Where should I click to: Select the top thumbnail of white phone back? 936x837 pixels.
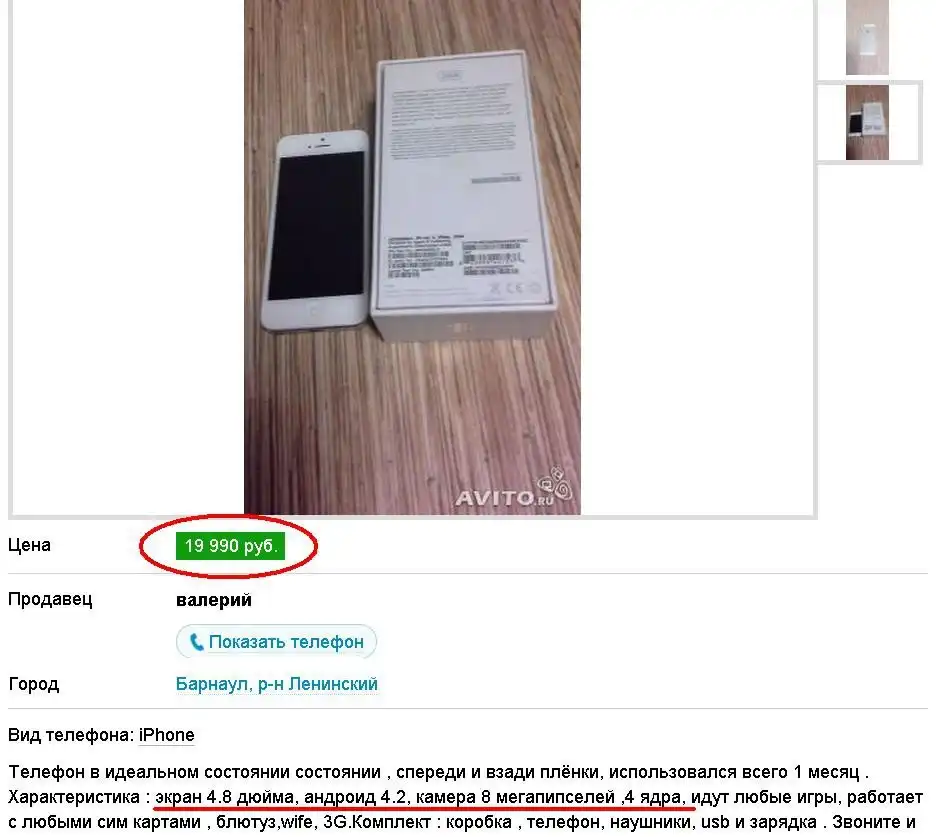(x=867, y=37)
